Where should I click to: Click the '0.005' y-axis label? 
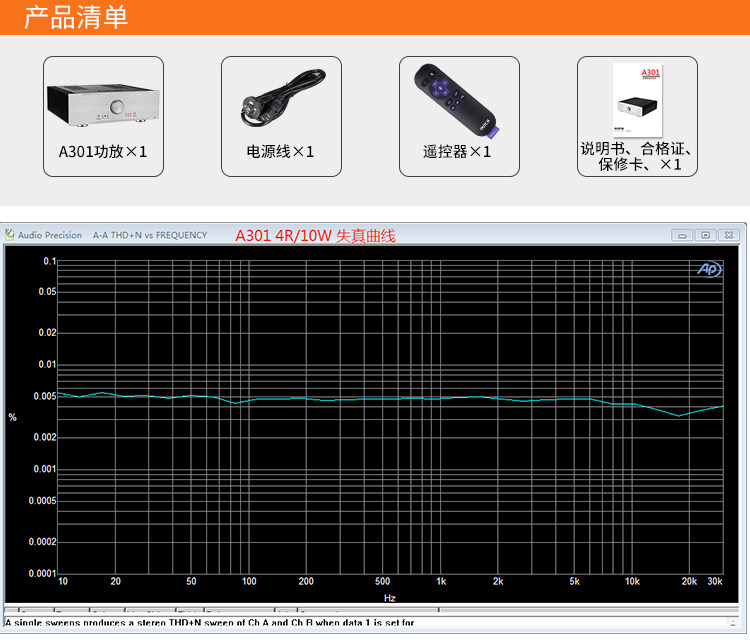tap(44, 396)
